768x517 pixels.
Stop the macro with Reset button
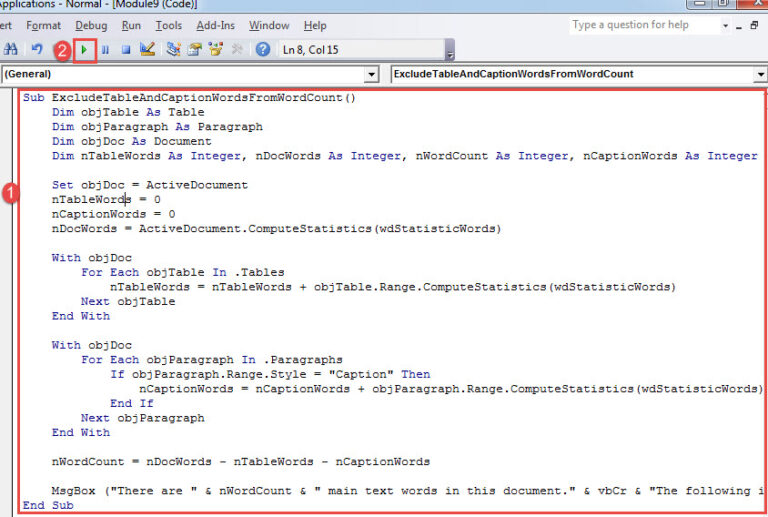(x=126, y=49)
